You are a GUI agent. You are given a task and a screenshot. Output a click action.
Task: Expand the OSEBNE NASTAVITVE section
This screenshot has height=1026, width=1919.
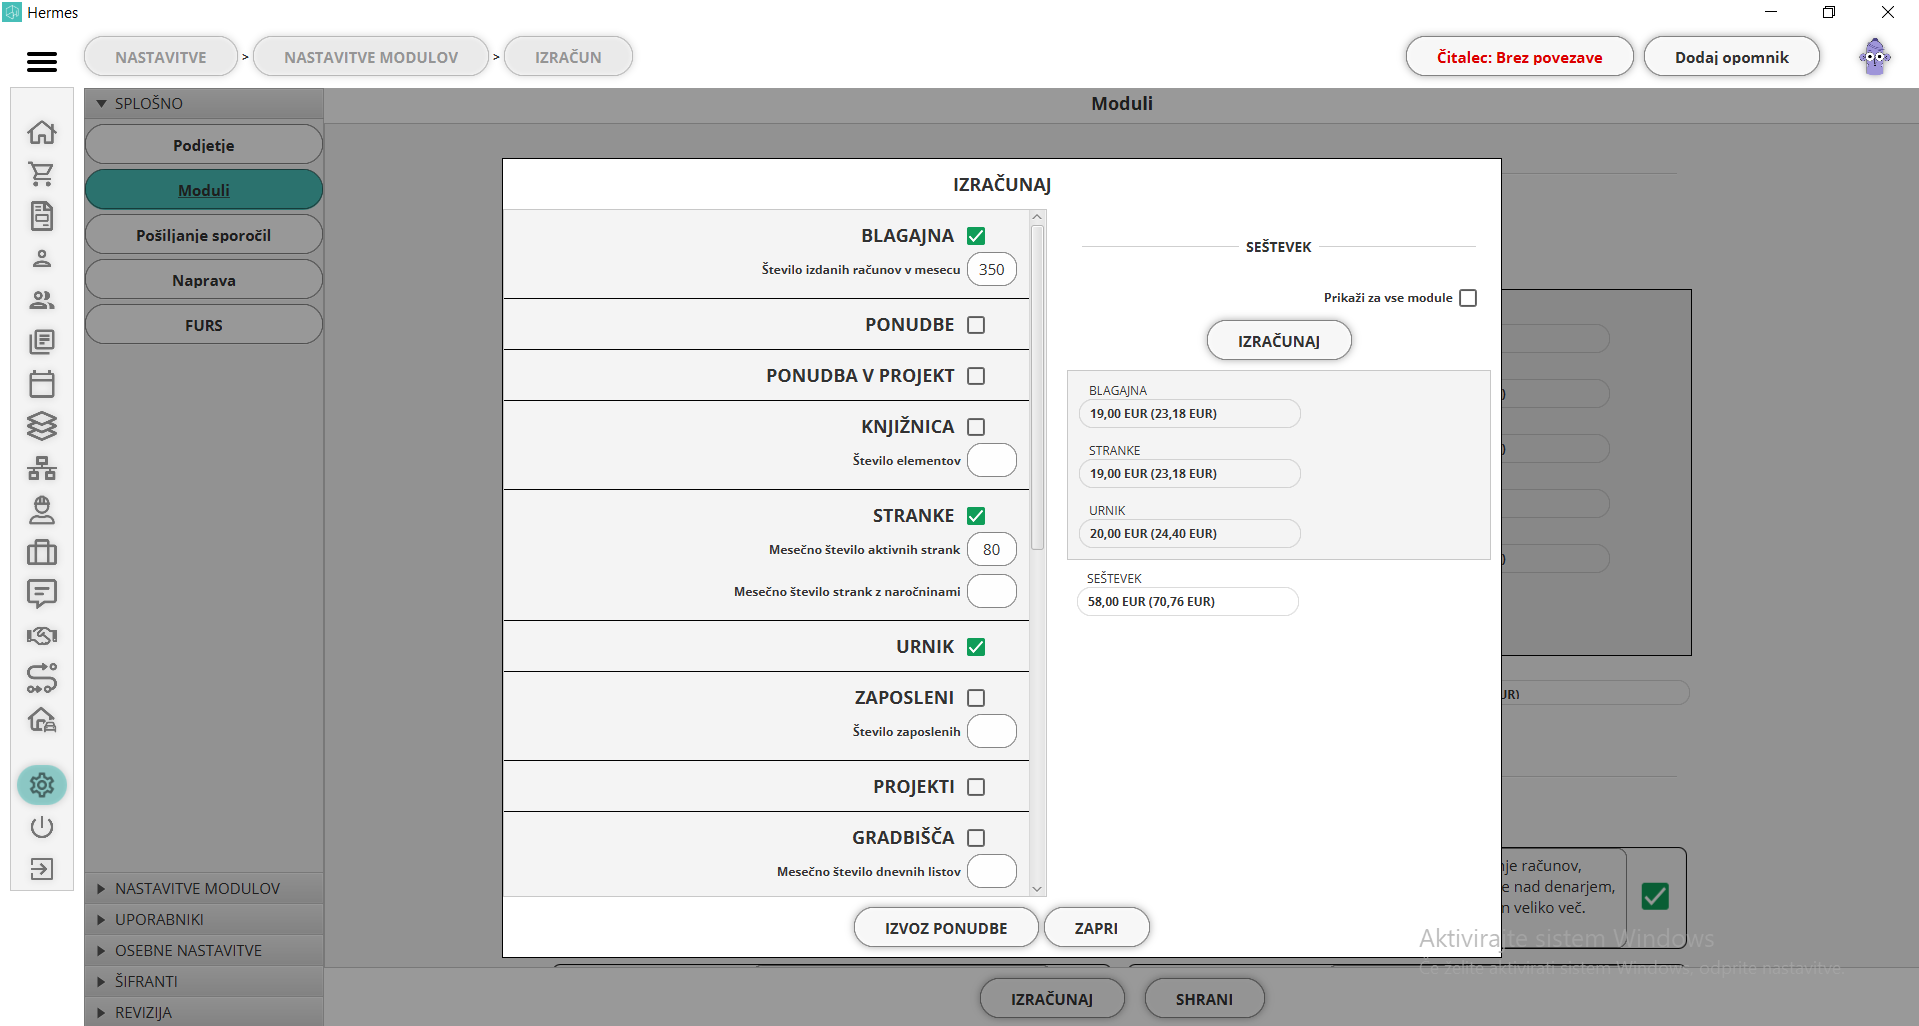pyautogui.click(x=204, y=950)
